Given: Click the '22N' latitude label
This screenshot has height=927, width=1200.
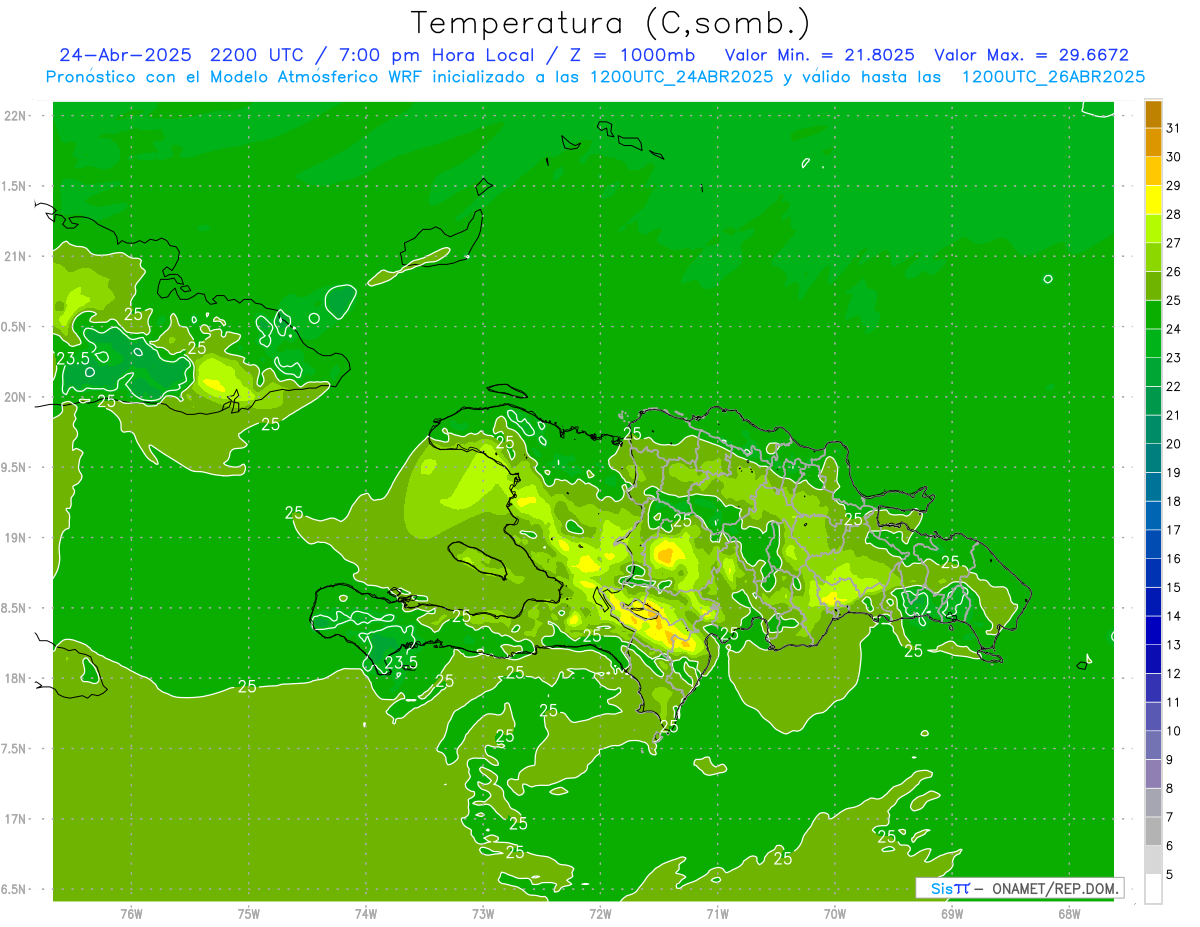Looking at the screenshot, I should [16, 115].
